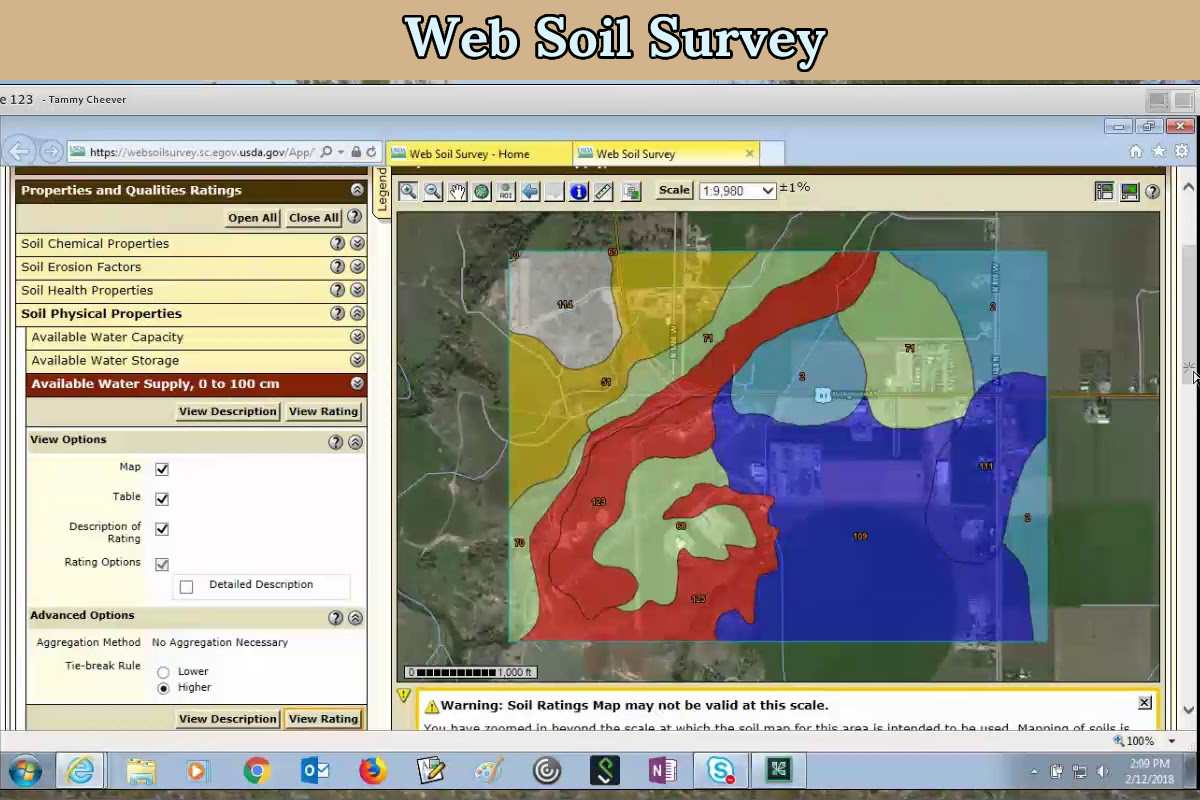Click Close All in Properties panel
The height and width of the screenshot is (800, 1200).
pyautogui.click(x=313, y=217)
